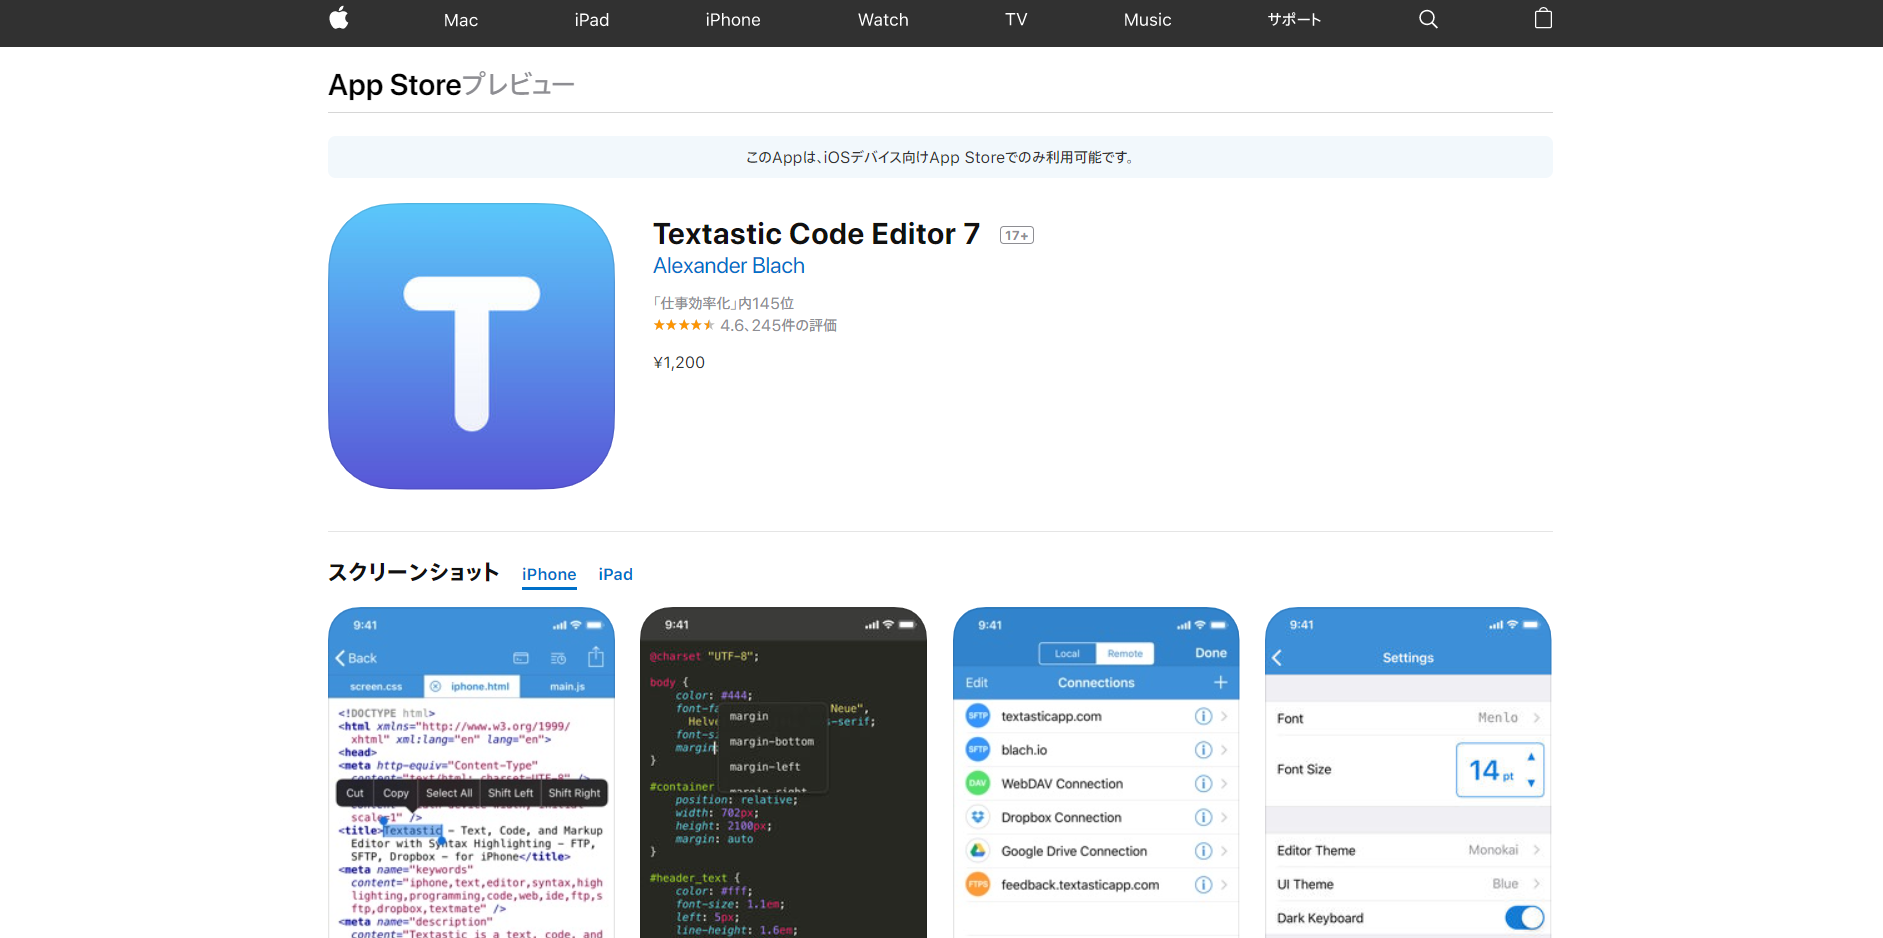This screenshot has height=938, width=1883.
Task: Select the Local segment in Connections
Action: click(x=1066, y=653)
